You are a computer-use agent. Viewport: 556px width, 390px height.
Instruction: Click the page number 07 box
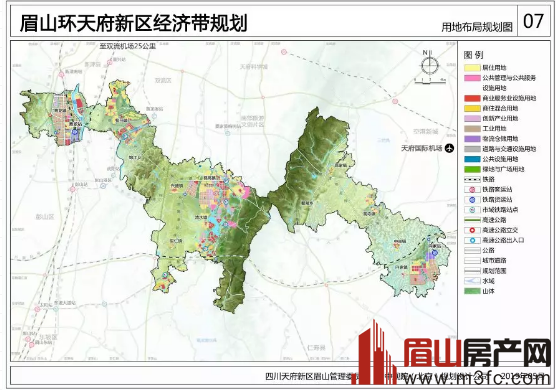(x=534, y=21)
